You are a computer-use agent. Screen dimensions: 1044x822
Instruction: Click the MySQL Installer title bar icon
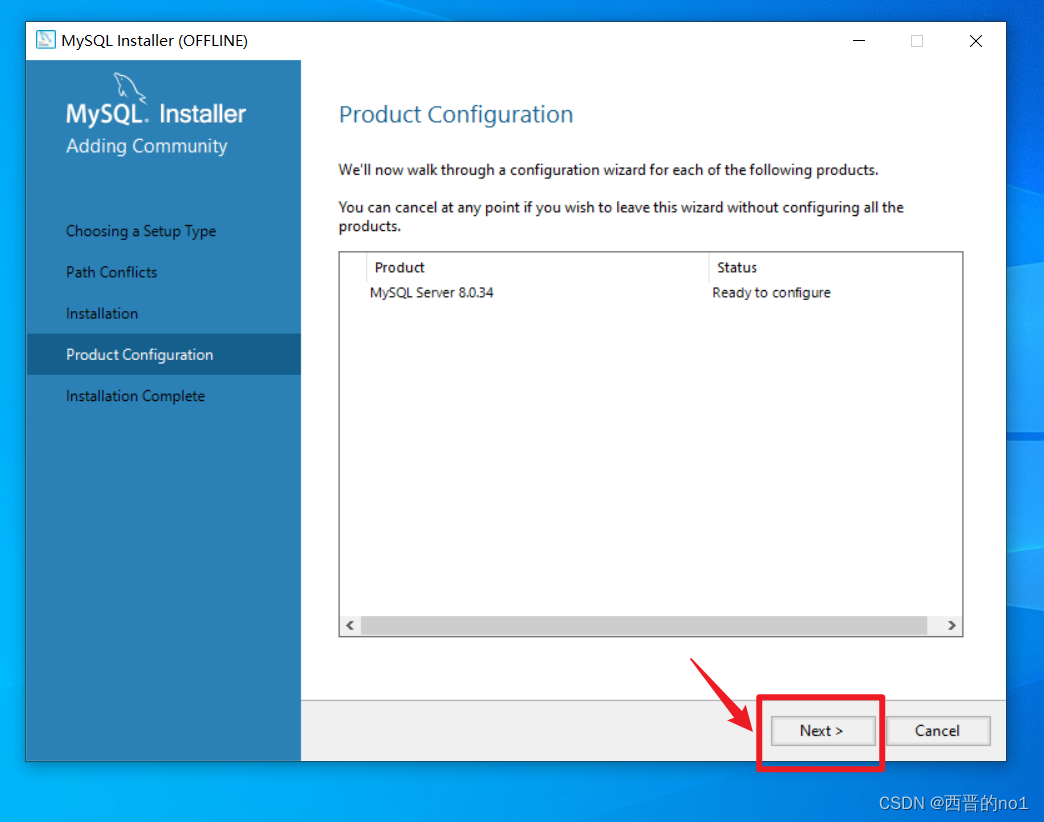pyautogui.click(x=46, y=40)
